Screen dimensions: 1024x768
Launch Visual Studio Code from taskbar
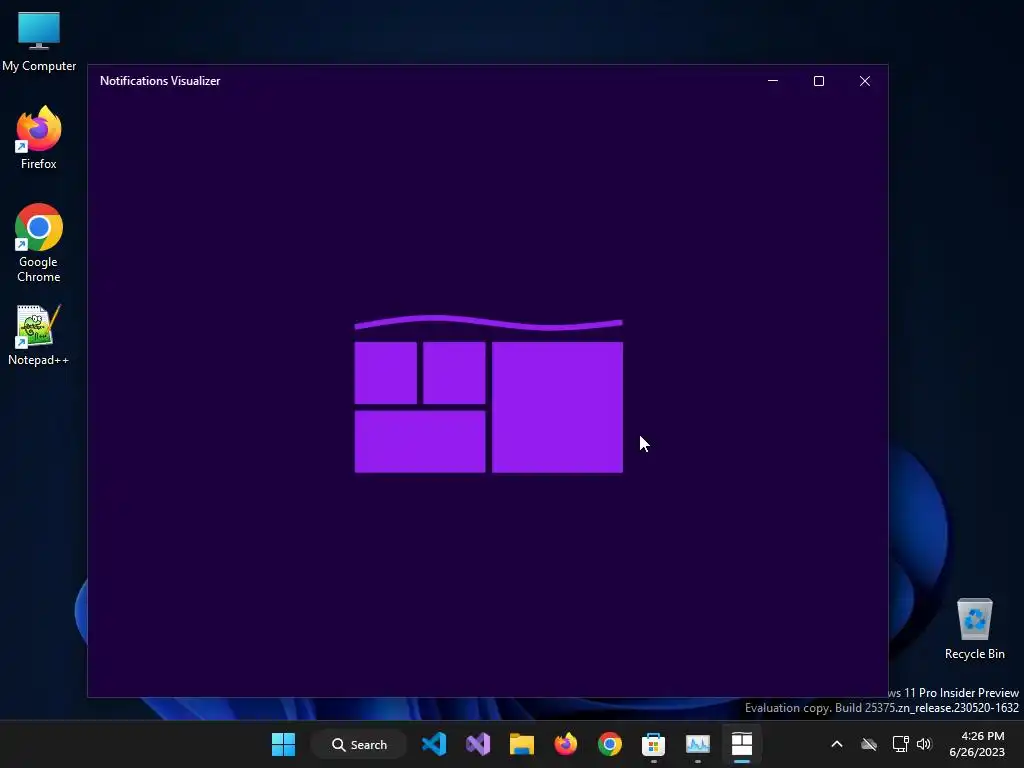434,744
